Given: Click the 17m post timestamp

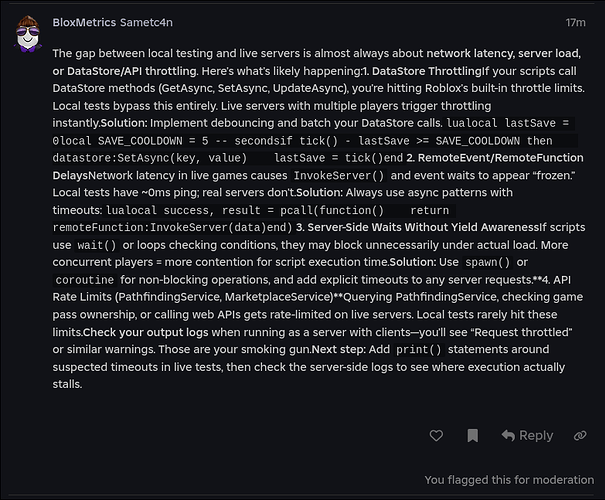Looking at the screenshot, I should point(575,23).
